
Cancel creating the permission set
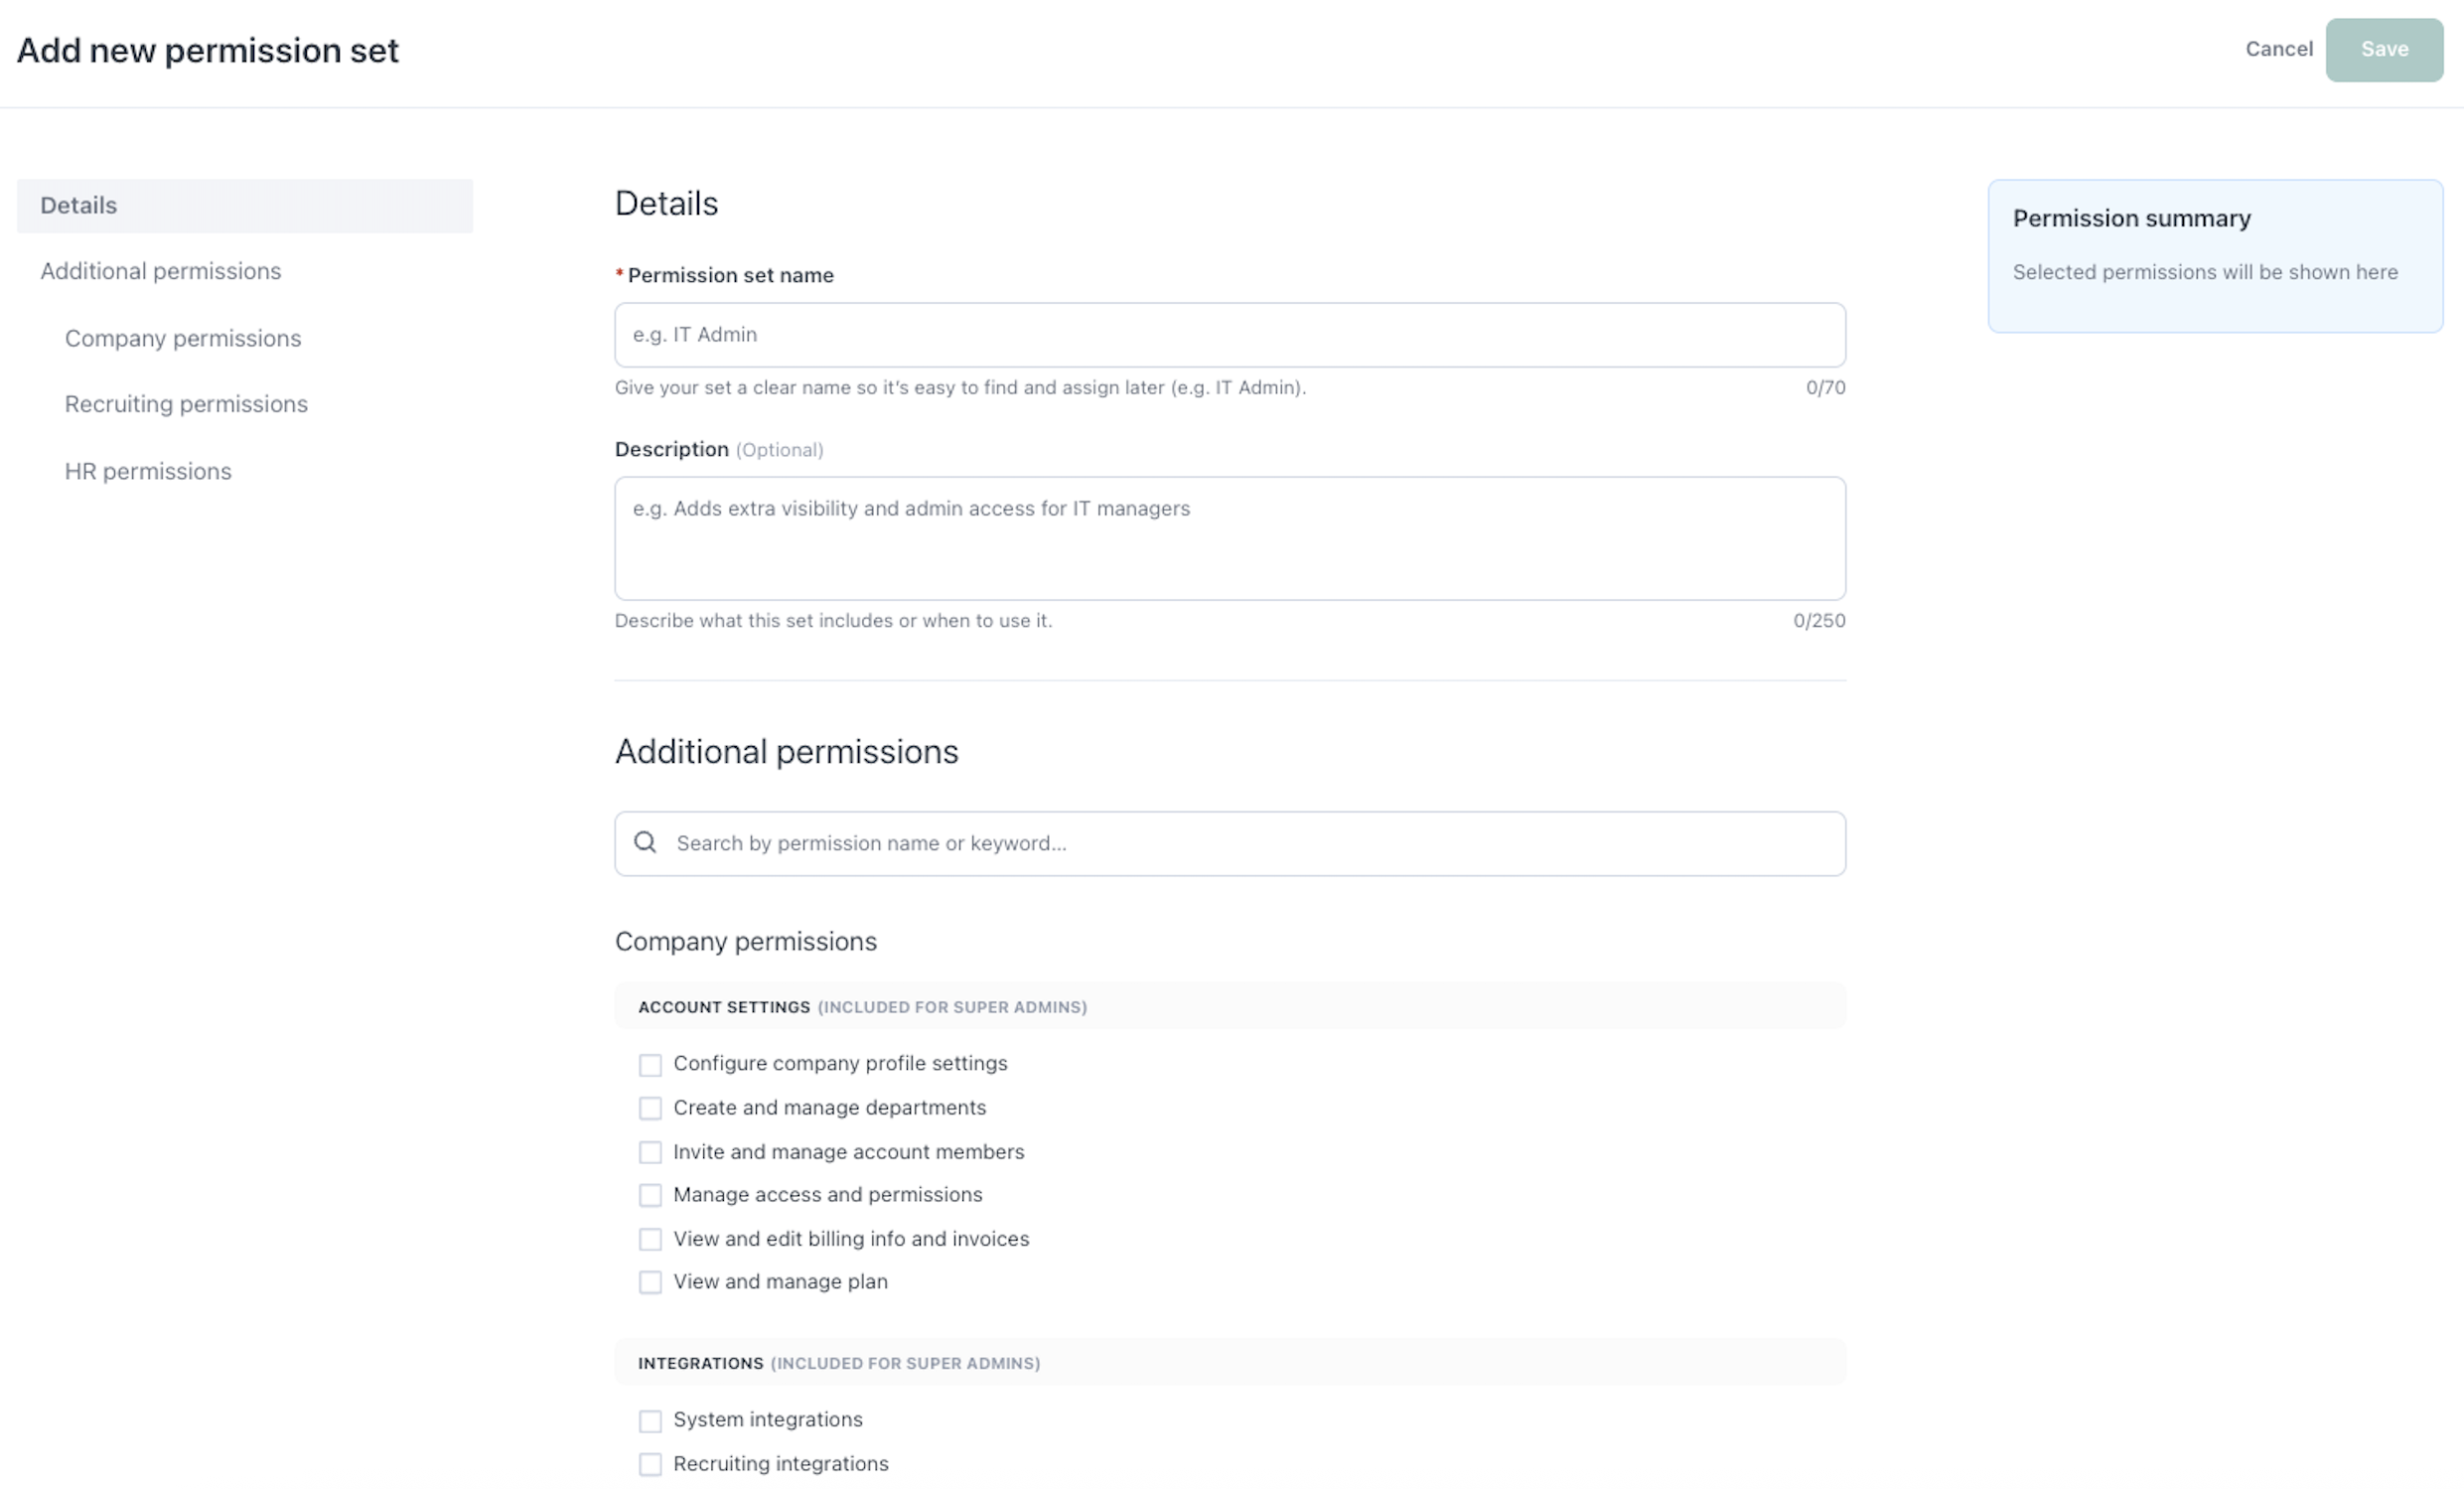point(2279,48)
